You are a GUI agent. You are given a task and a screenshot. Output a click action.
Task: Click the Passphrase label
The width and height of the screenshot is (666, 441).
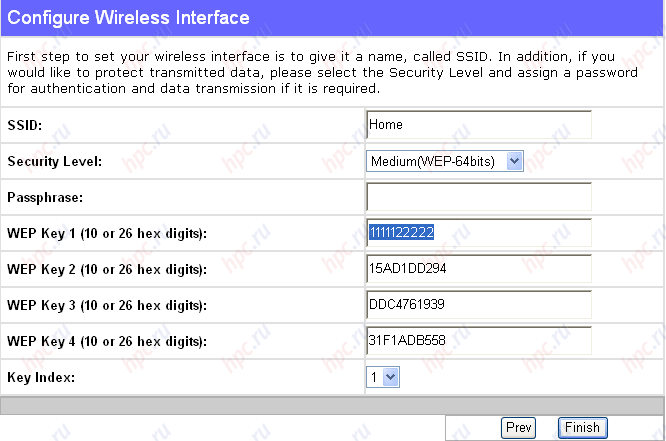coord(45,198)
